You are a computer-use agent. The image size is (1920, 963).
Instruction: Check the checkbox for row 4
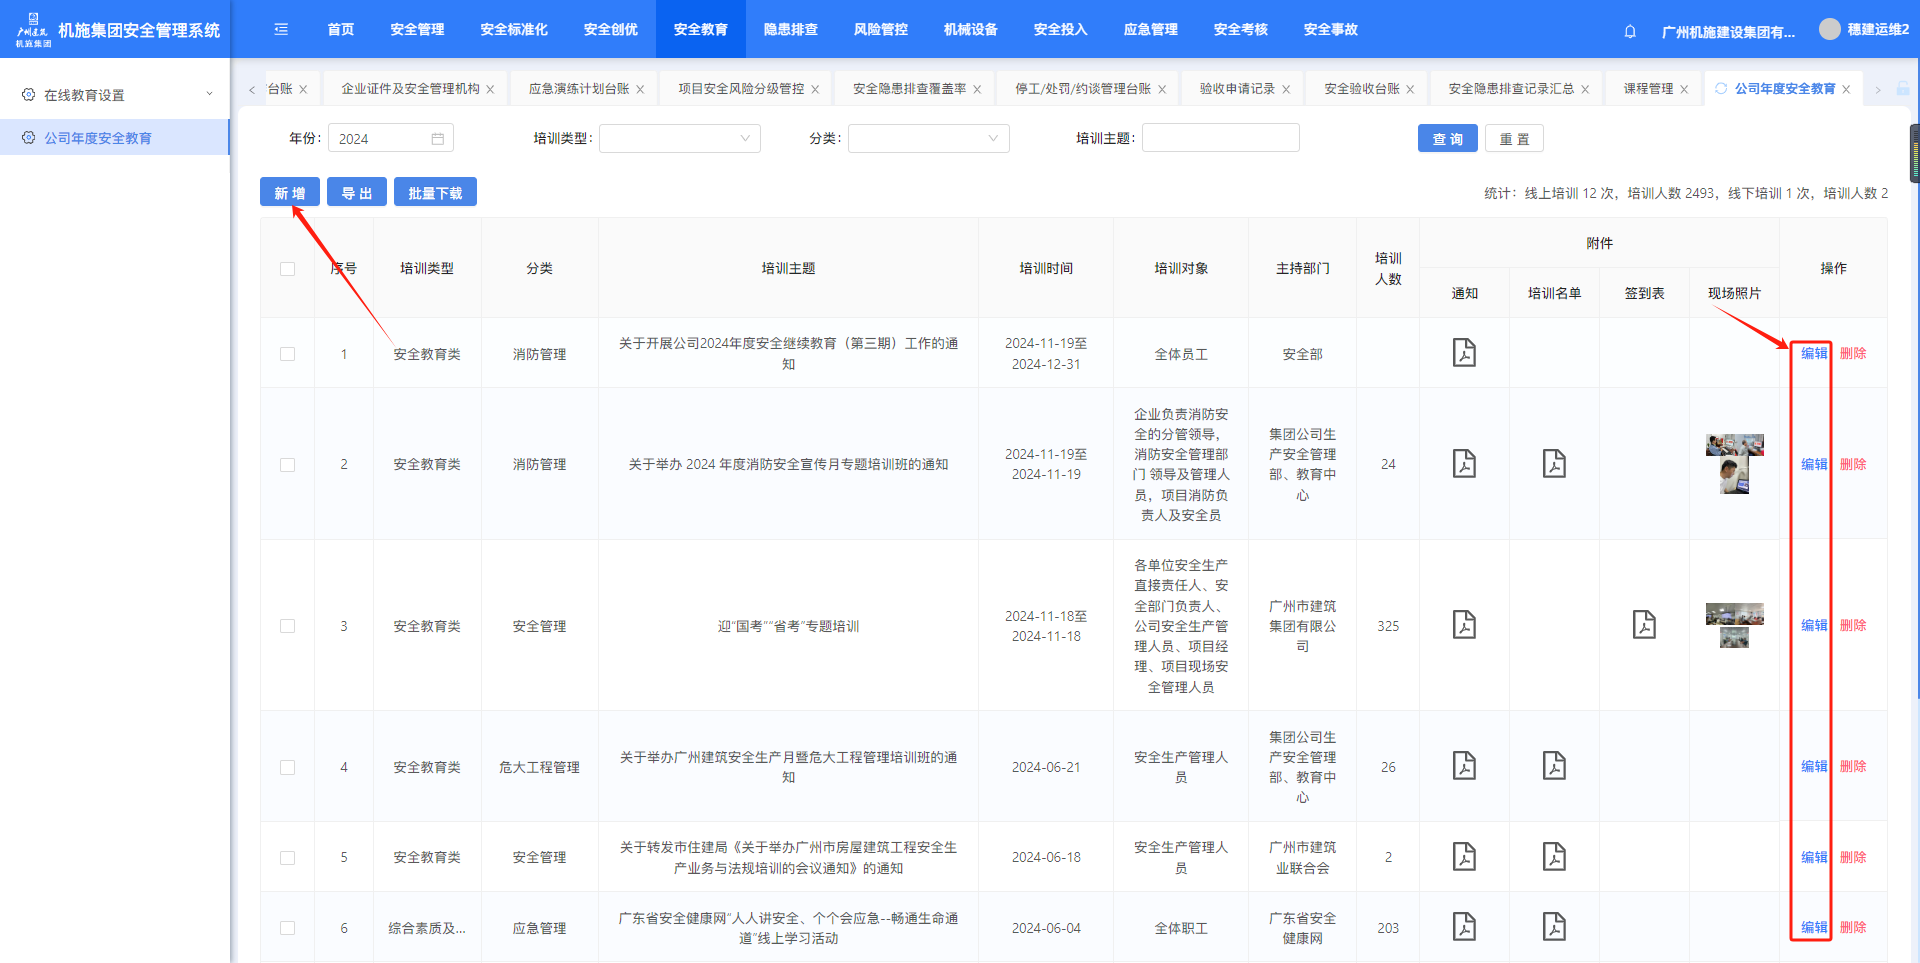click(x=288, y=767)
